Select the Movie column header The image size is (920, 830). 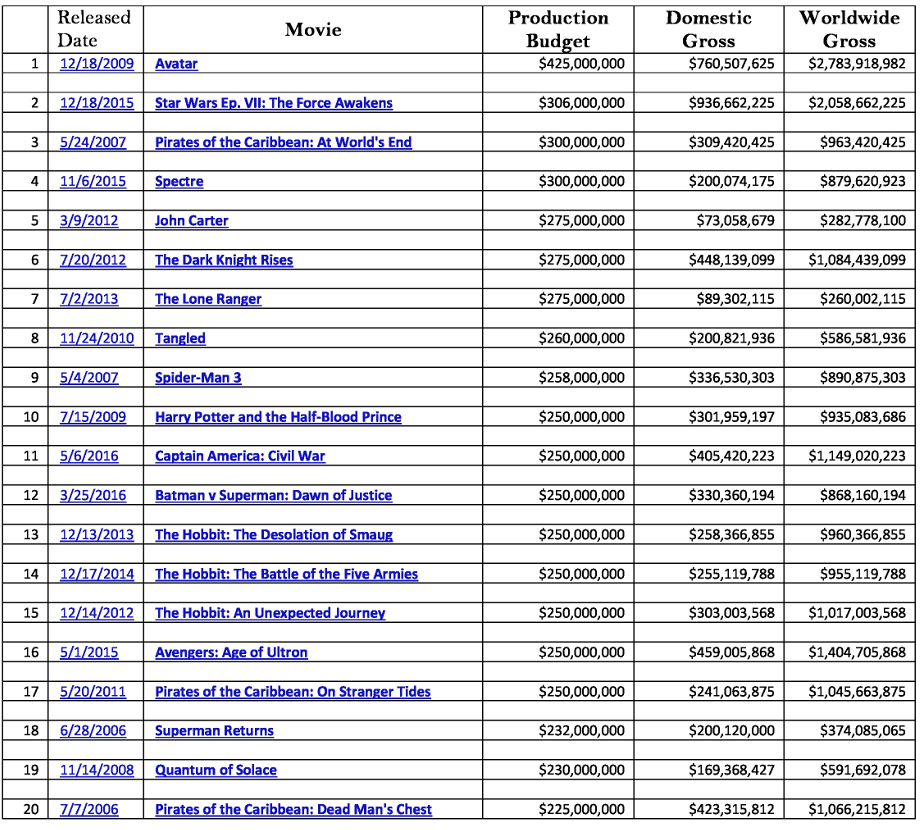313,29
